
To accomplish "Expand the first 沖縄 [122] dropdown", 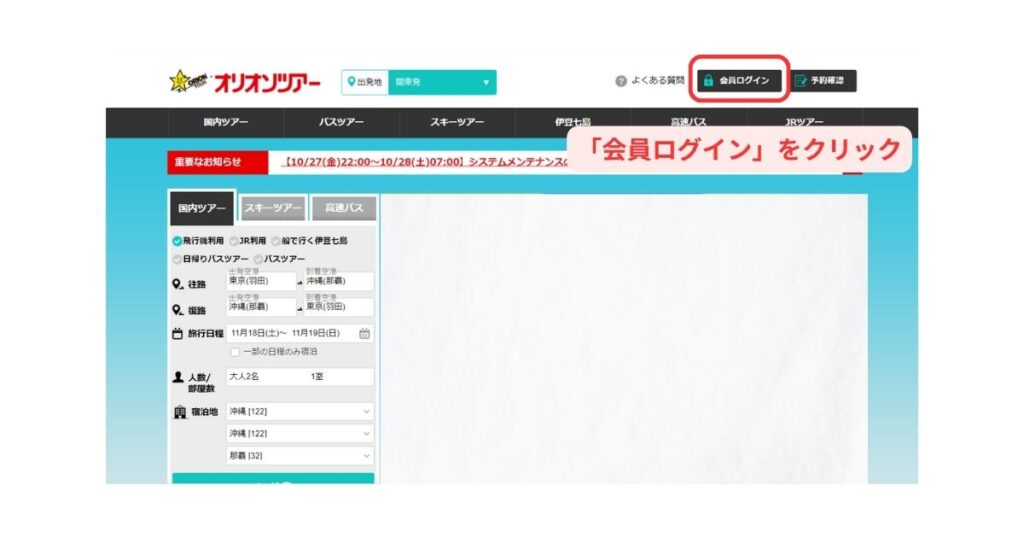I will coord(300,411).
